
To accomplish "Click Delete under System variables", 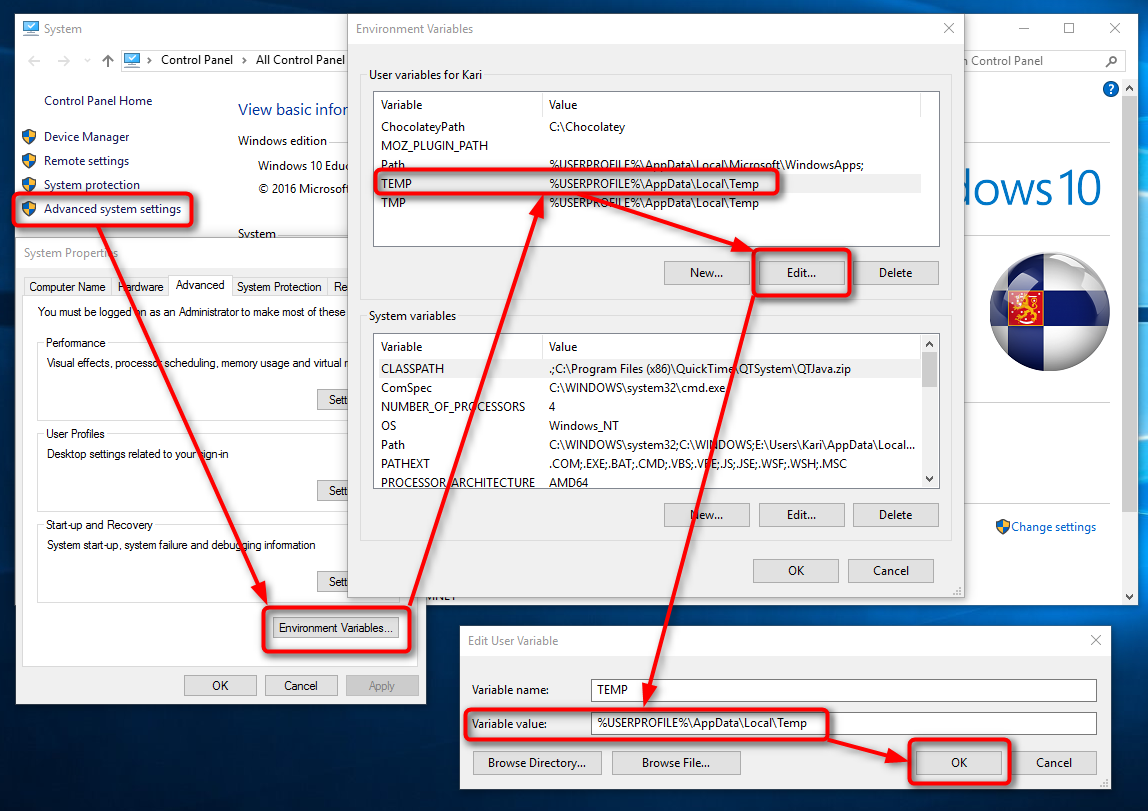I will coord(895,515).
